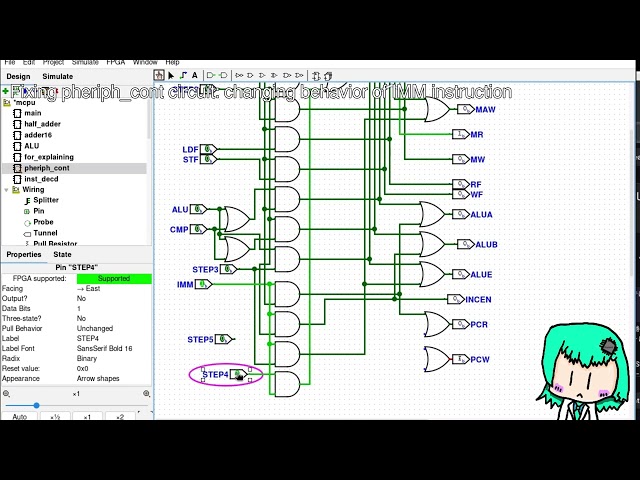
Task: Change Pull Behavior value Unchanged
Action: (x=113, y=329)
